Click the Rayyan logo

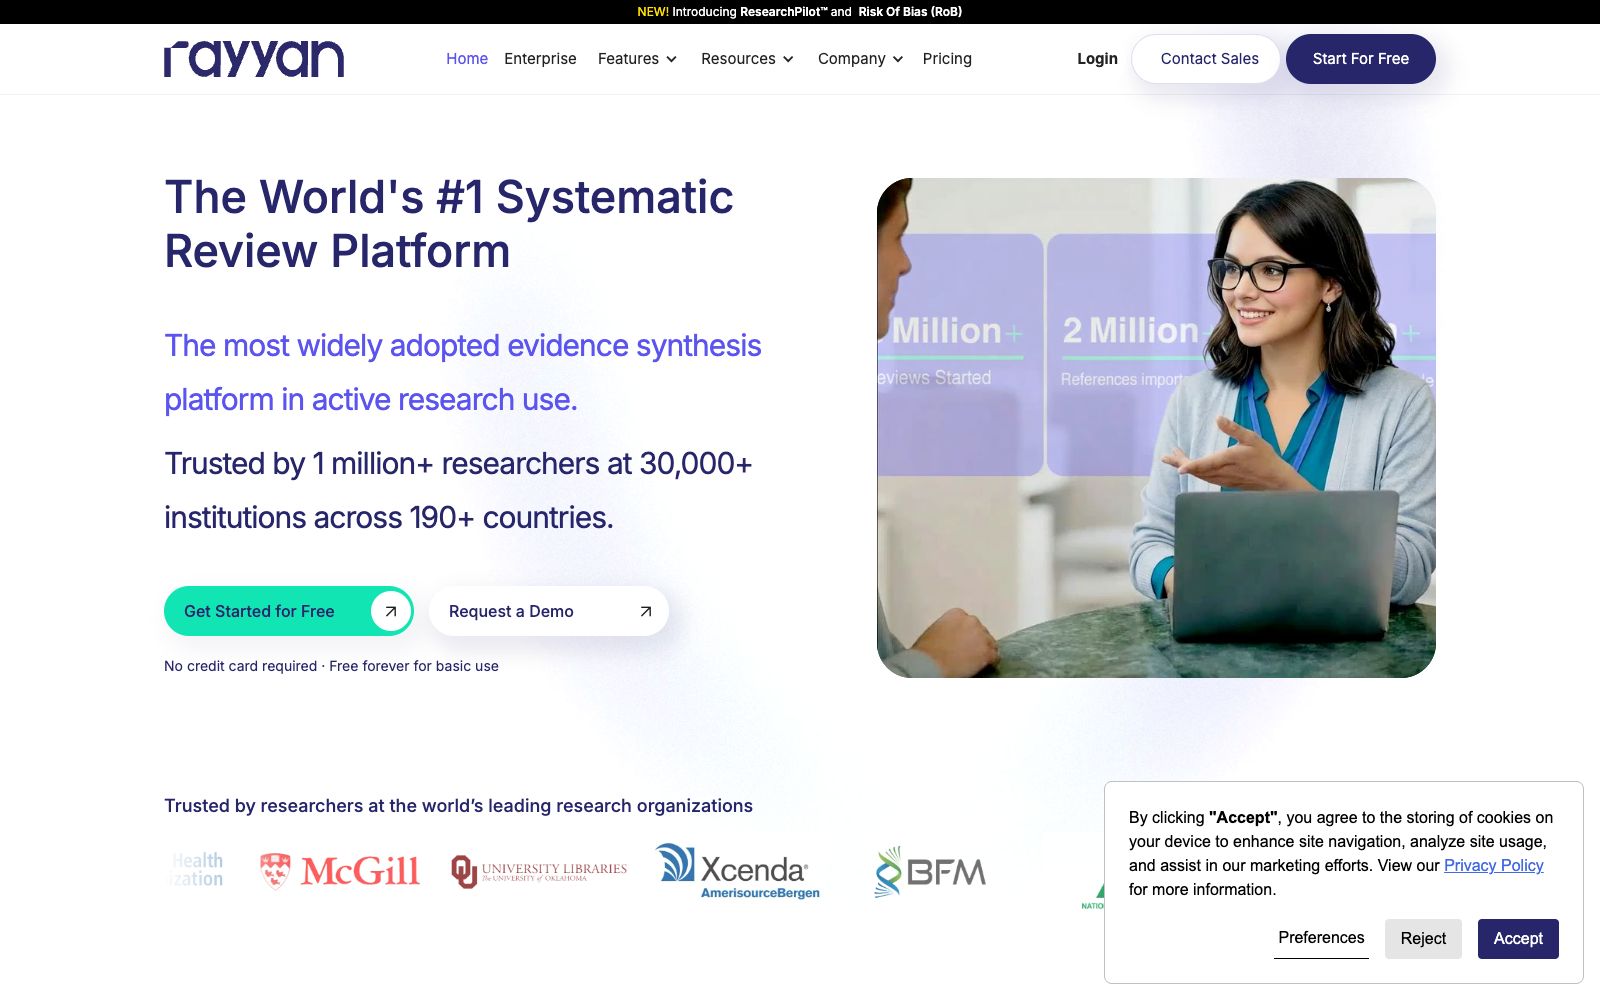(x=254, y=59)
